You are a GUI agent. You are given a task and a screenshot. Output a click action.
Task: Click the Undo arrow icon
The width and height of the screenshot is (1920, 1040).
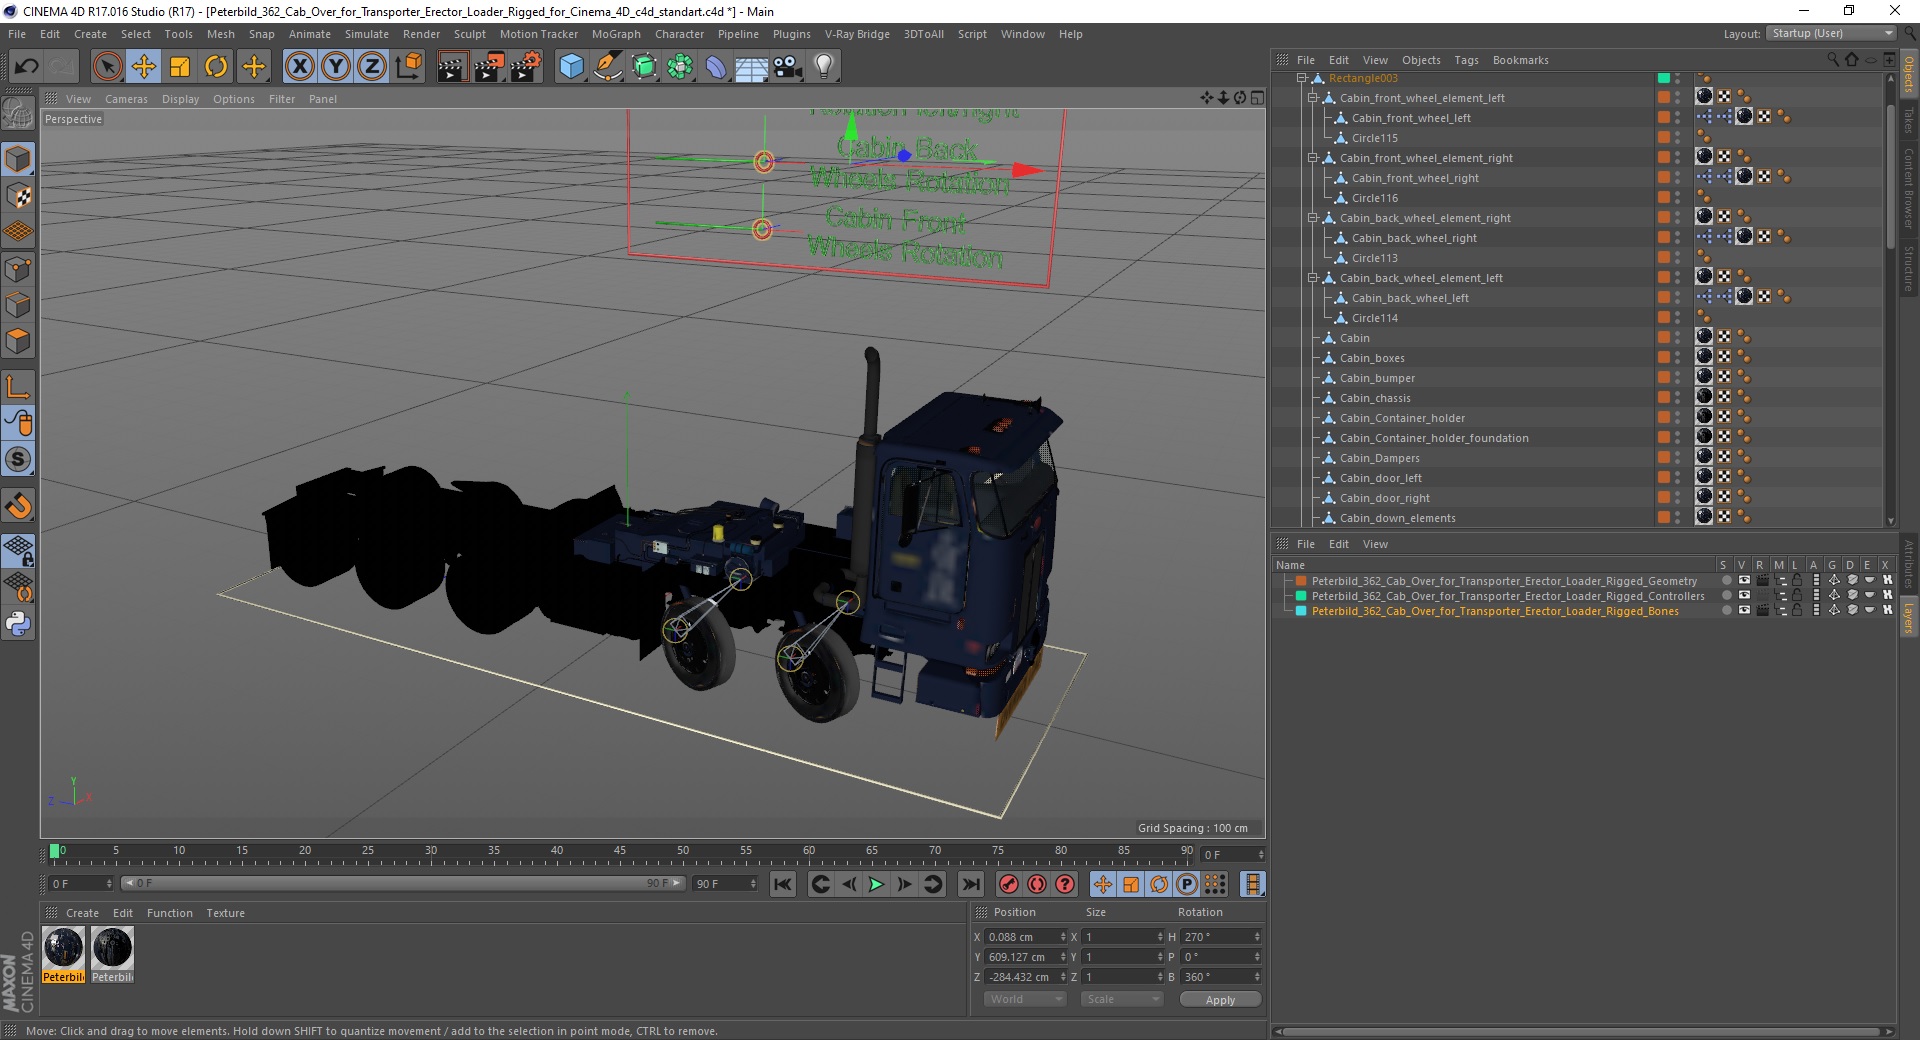point(27,67)
